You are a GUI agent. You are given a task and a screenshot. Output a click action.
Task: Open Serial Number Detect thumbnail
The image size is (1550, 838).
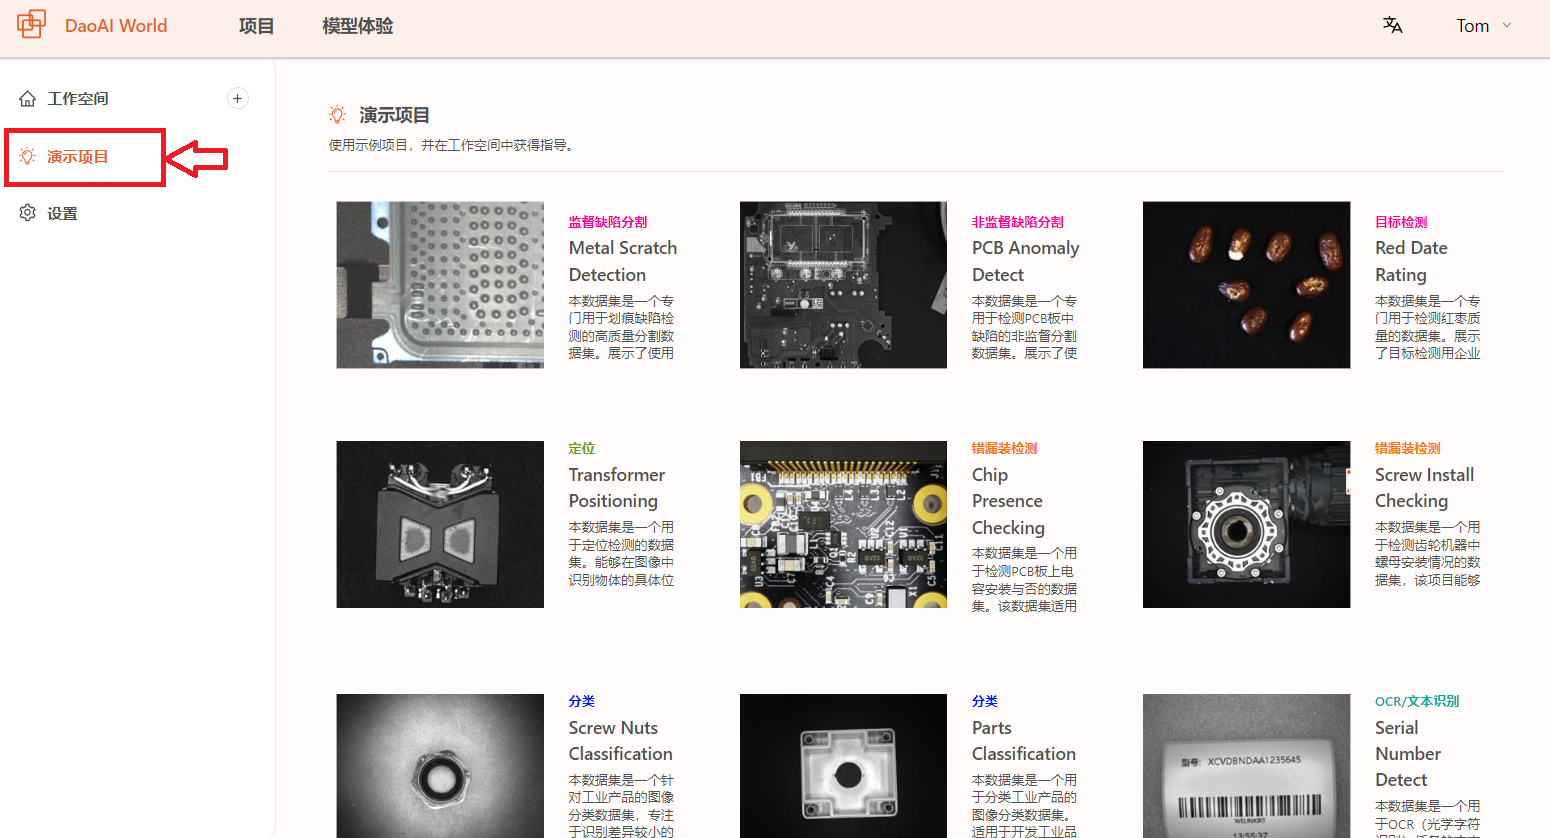click(x=1246, y=766)
